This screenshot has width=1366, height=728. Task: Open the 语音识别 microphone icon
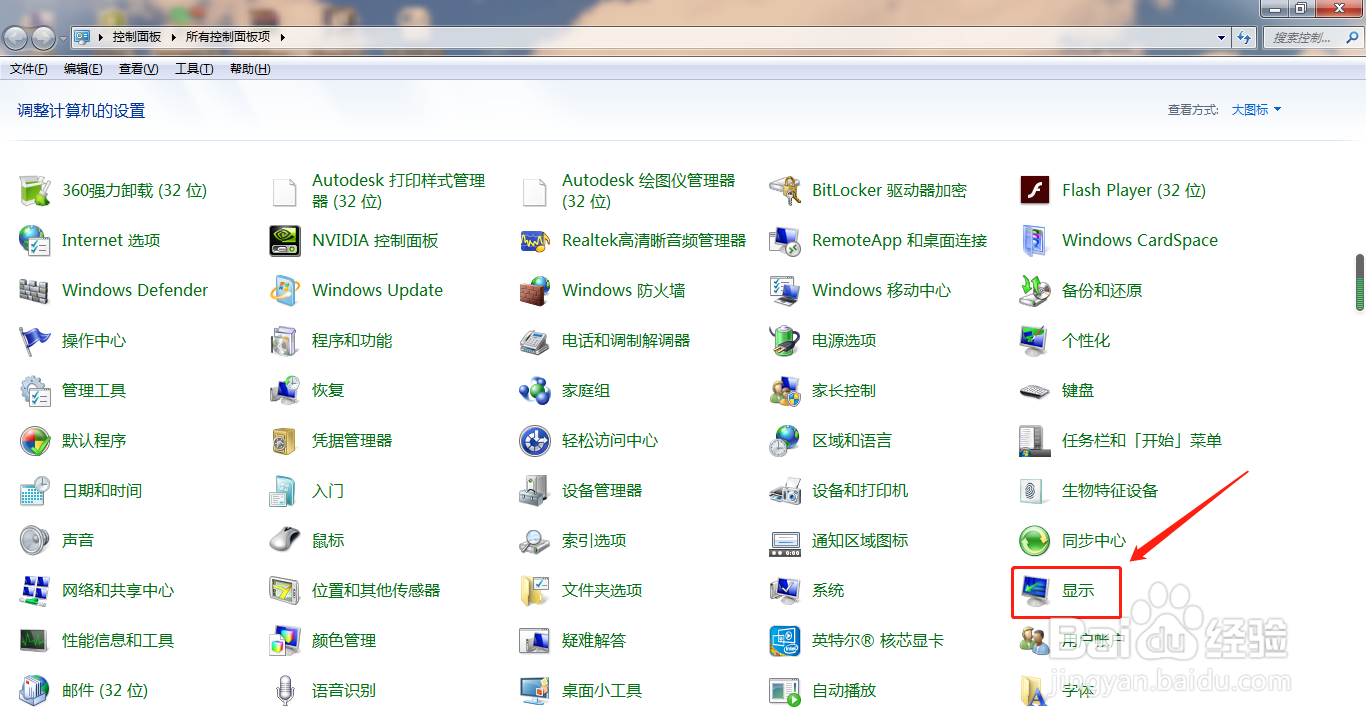(x=285, y=690)
